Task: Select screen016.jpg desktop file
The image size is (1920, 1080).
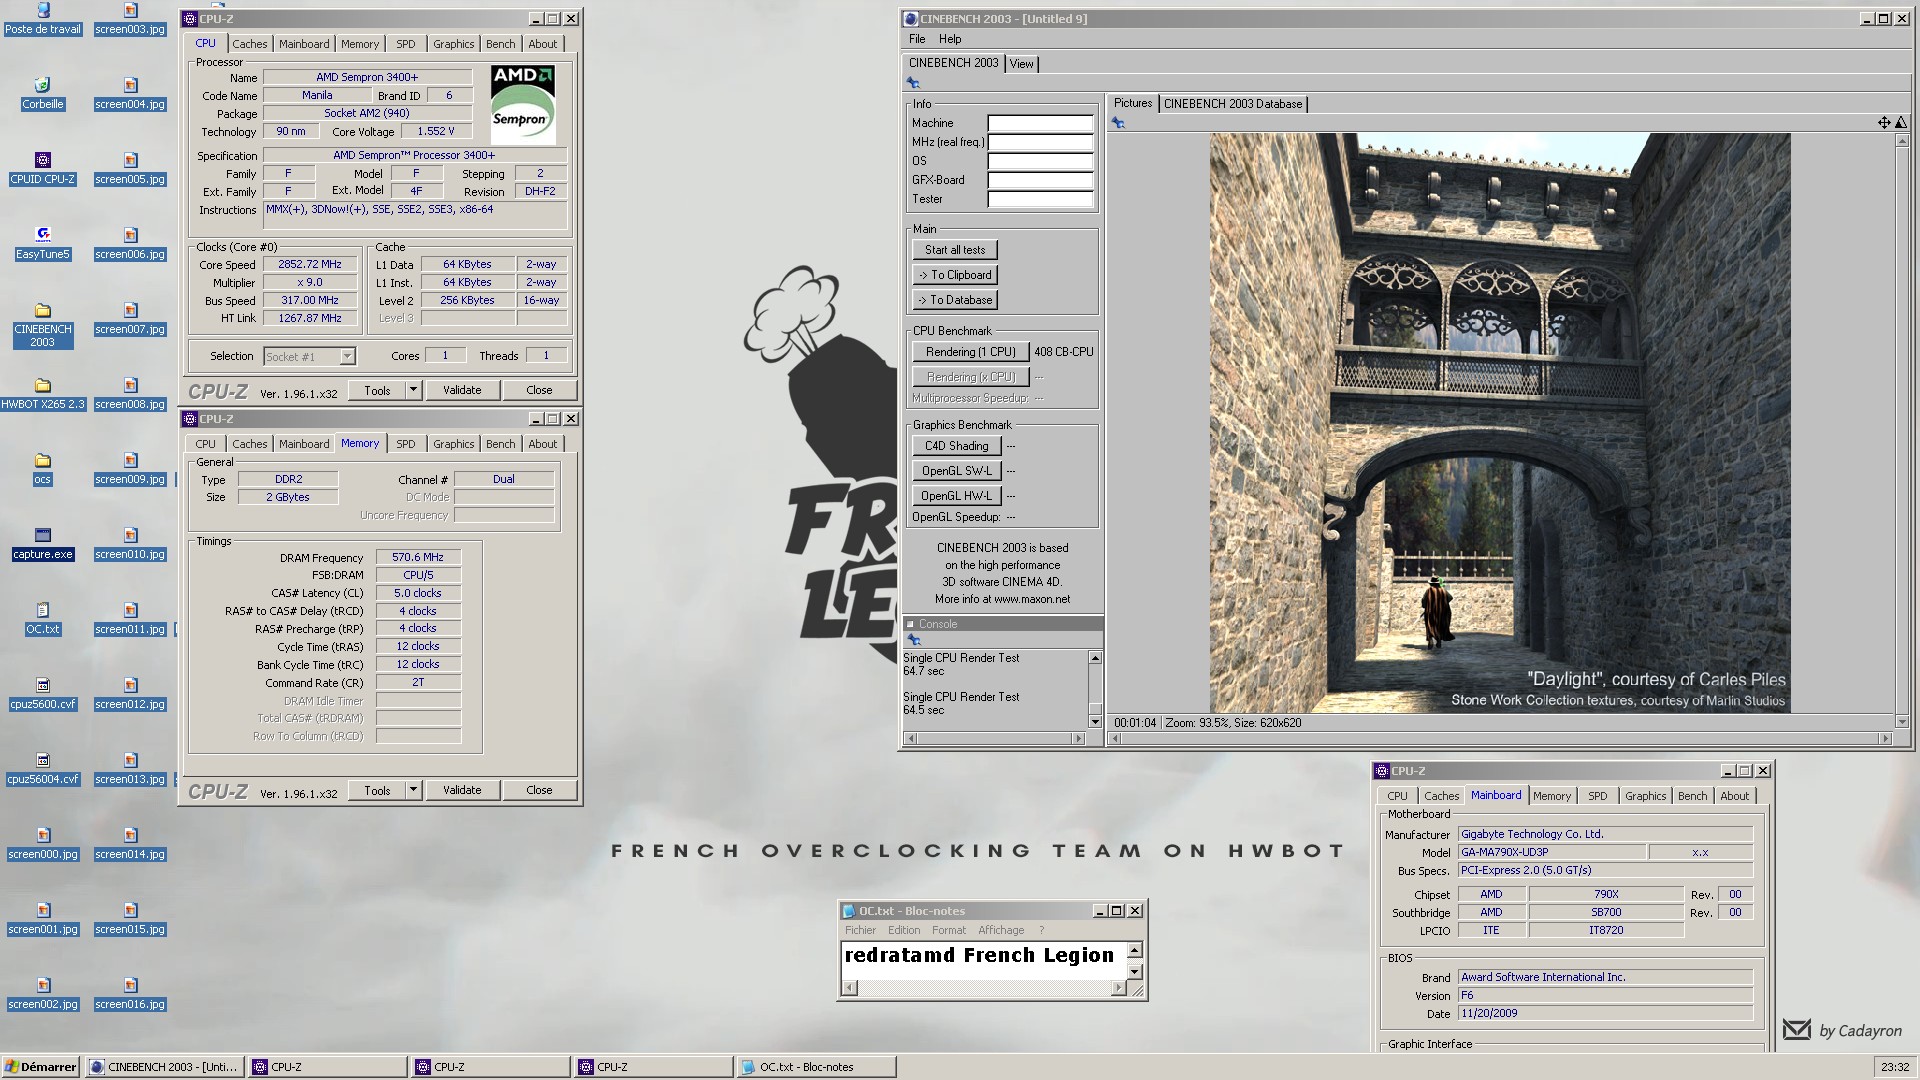Action: tap(130, 994)
